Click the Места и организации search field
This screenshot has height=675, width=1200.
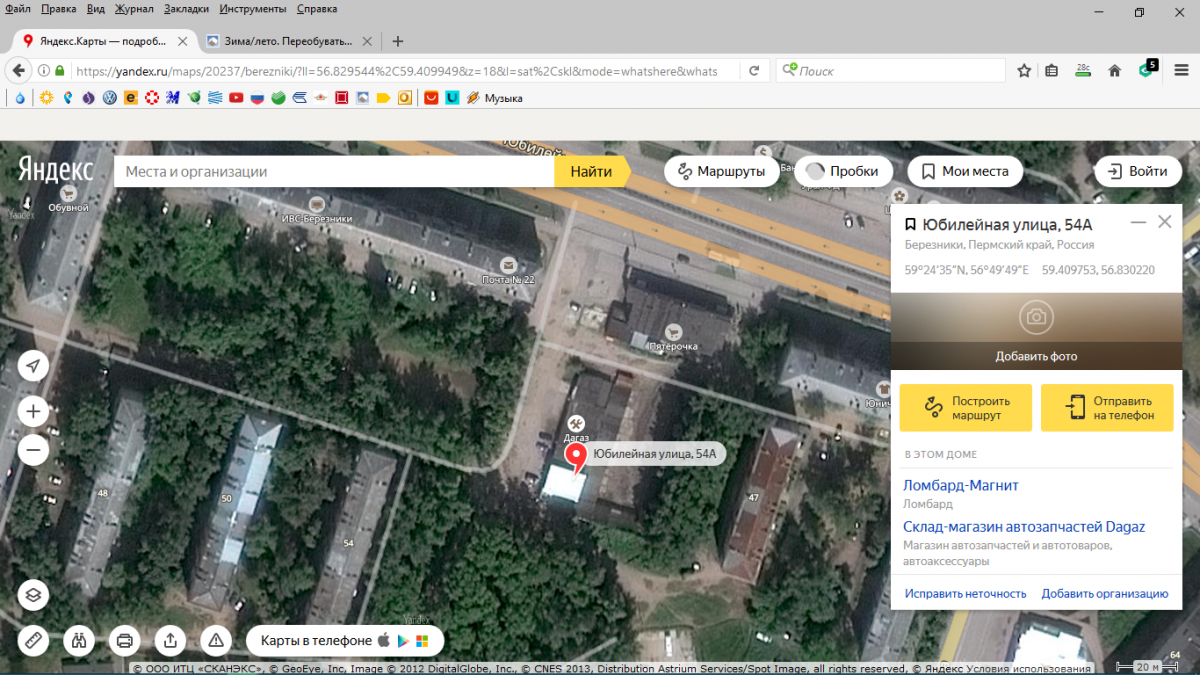pyautogui.click(x=335, y=171)
